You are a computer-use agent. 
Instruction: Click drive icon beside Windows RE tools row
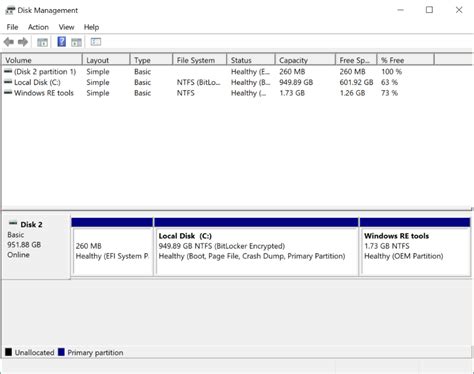pos(8,93)
